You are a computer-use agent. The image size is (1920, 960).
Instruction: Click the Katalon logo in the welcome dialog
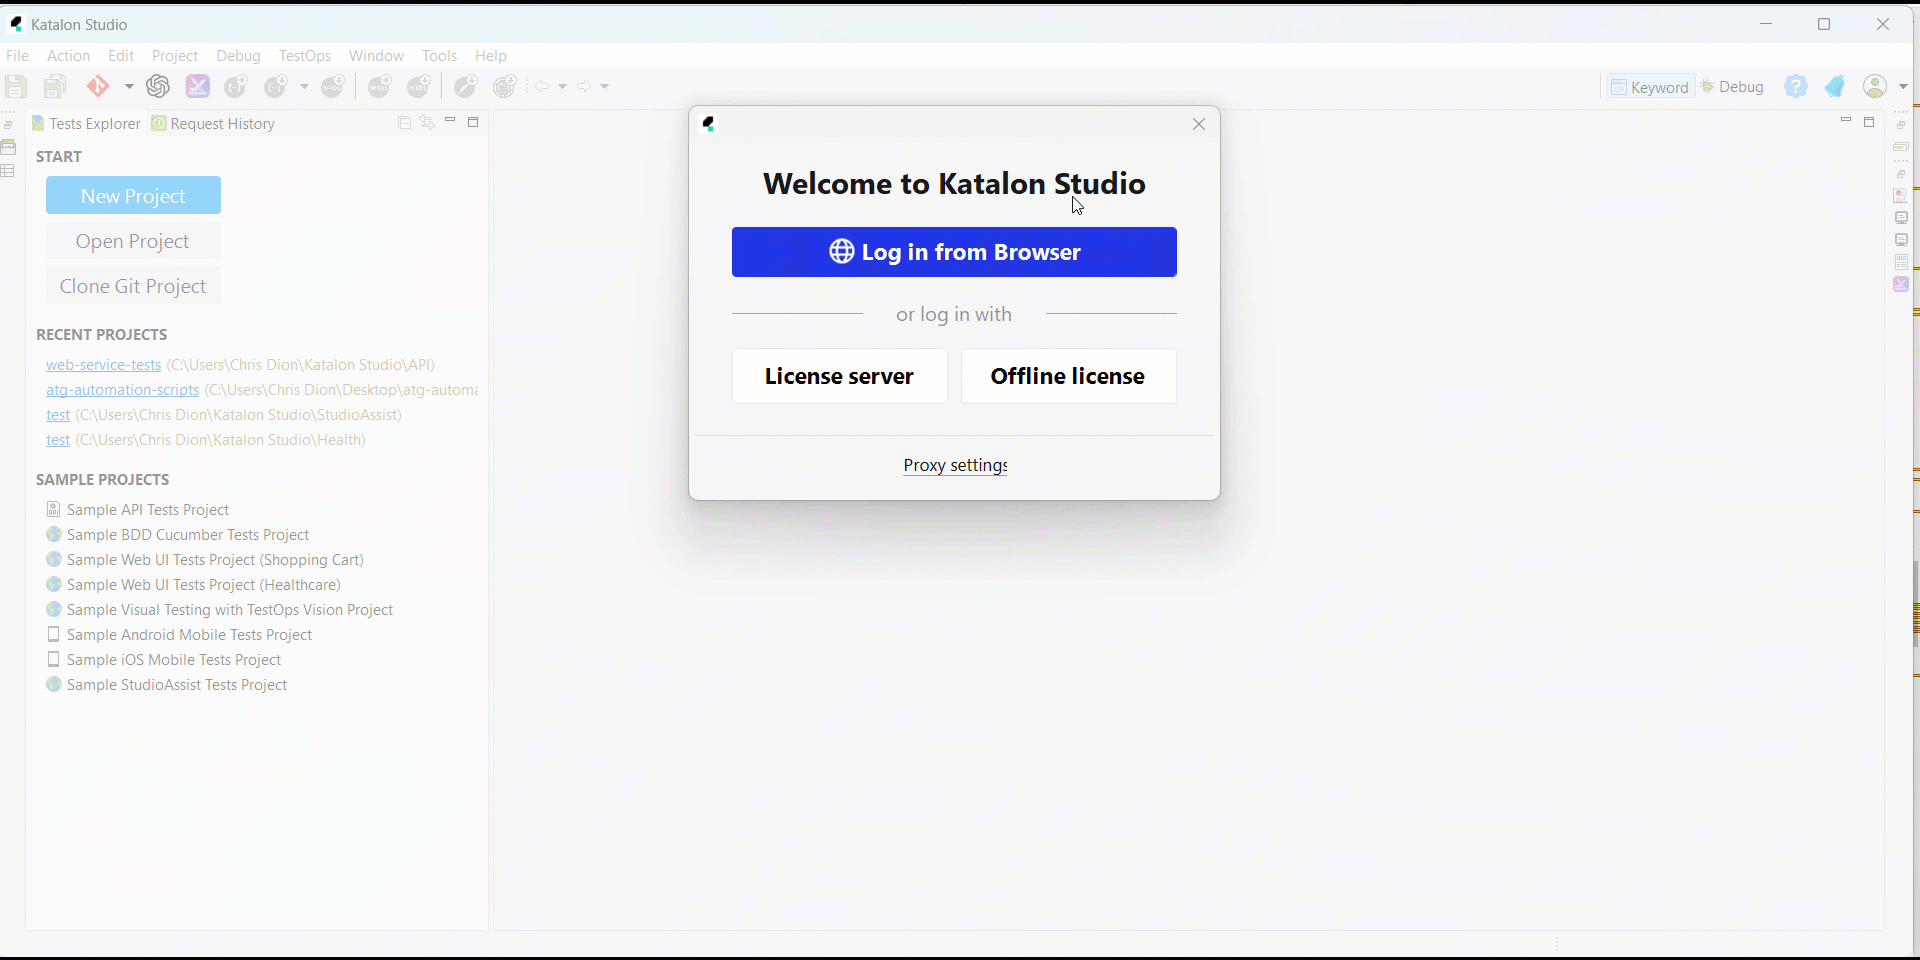point(709,124)
